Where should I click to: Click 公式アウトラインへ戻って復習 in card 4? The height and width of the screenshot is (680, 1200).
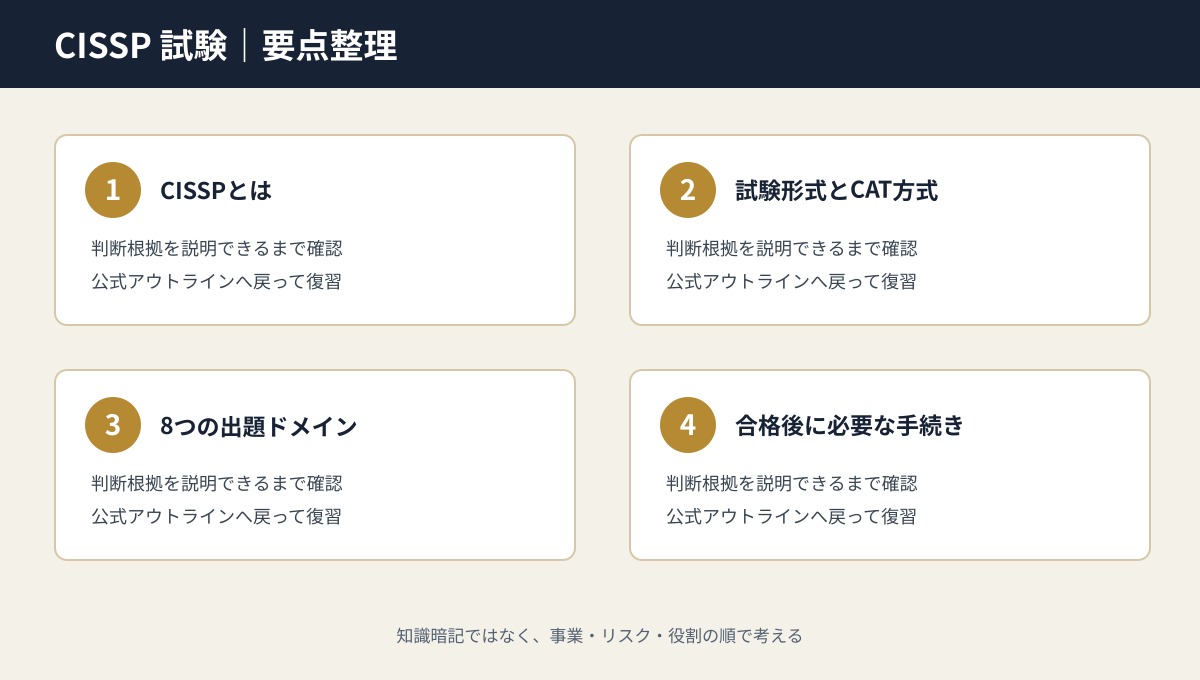(x=792, y=516)
